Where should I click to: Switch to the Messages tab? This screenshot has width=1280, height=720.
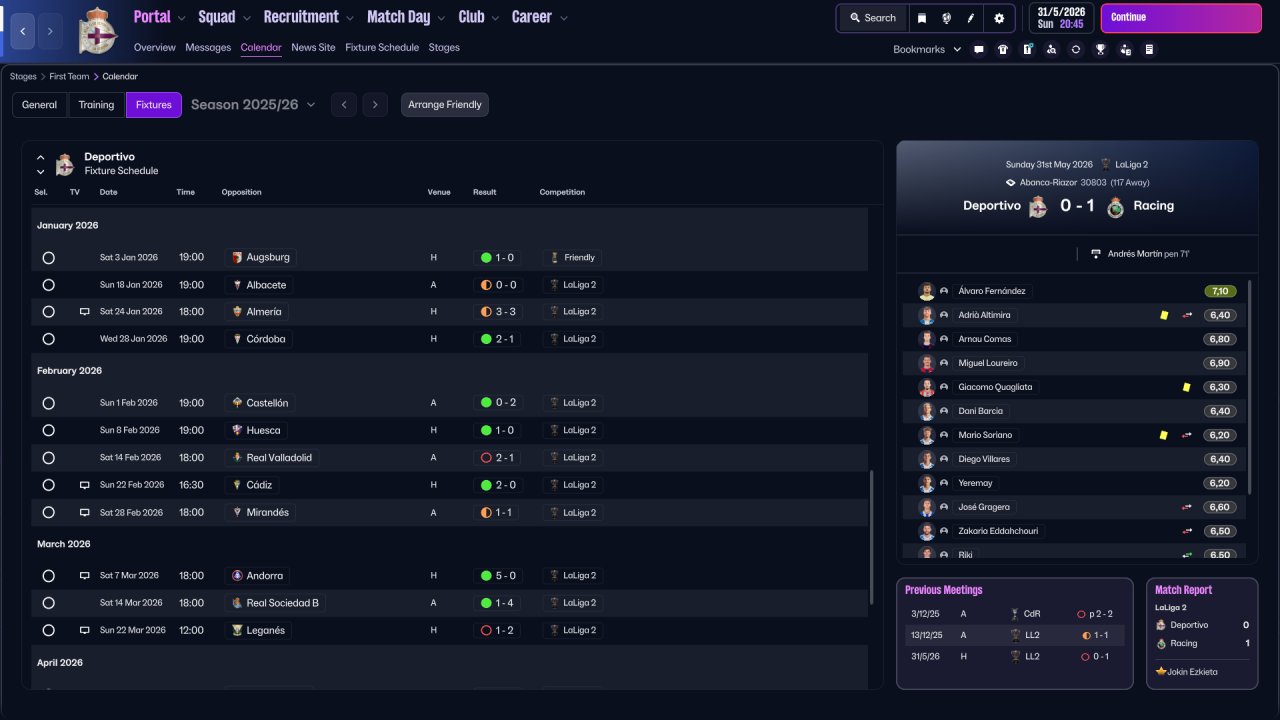pos(208,47)
